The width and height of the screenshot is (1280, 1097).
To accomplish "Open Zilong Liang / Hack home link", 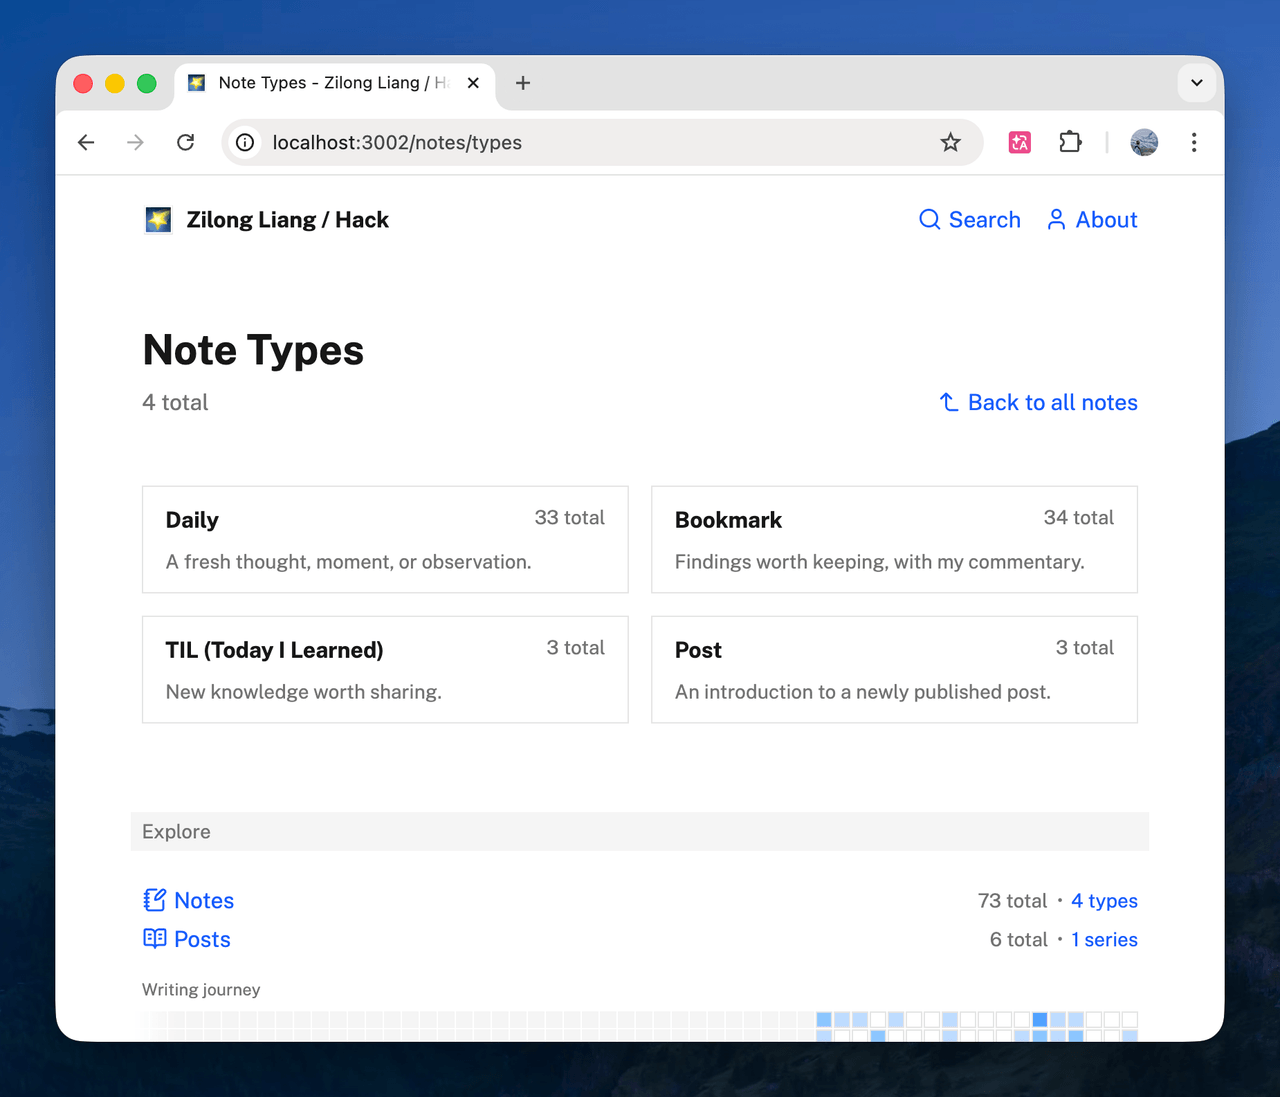I will point(287,220).
